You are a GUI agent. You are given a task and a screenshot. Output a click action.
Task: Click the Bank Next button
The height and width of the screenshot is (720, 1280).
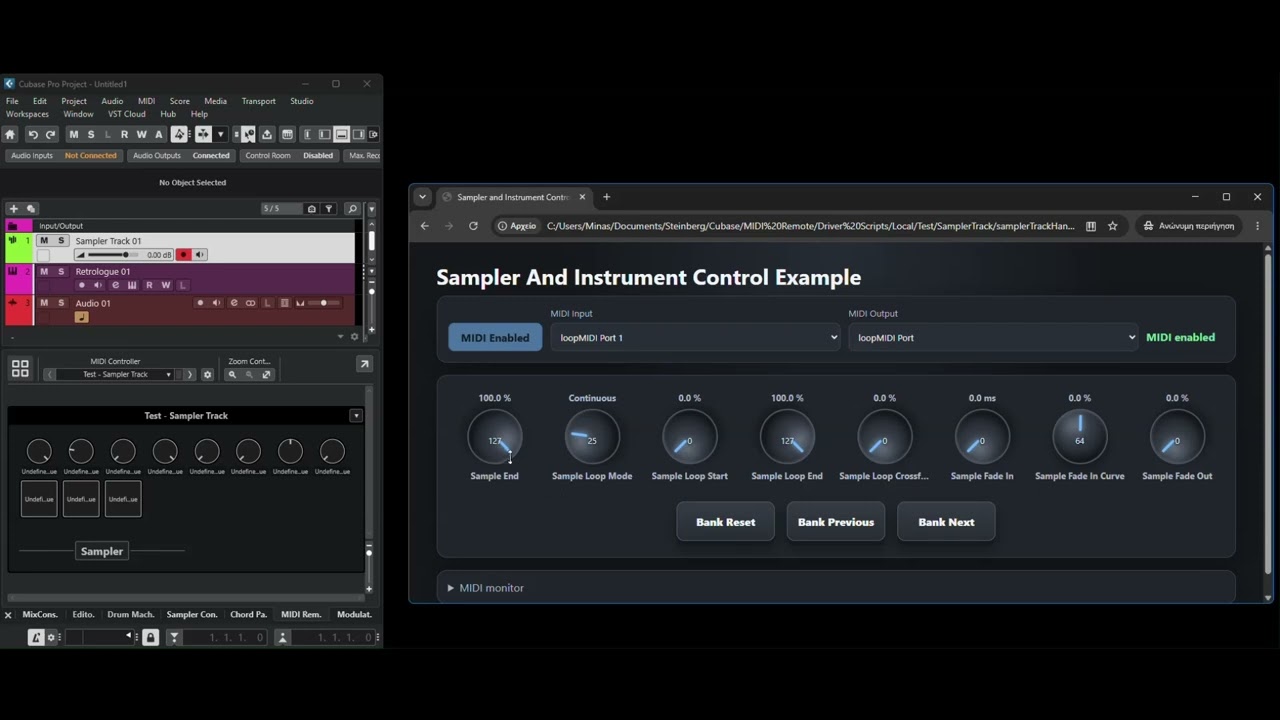tap(946, 522)
